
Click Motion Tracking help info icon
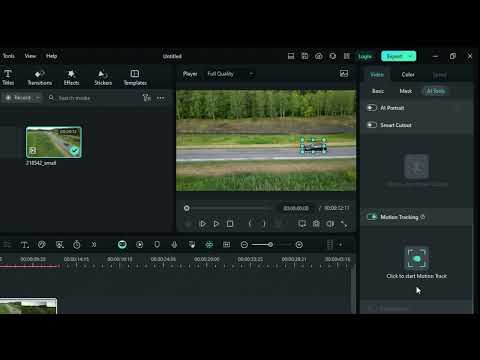(423, 217)
